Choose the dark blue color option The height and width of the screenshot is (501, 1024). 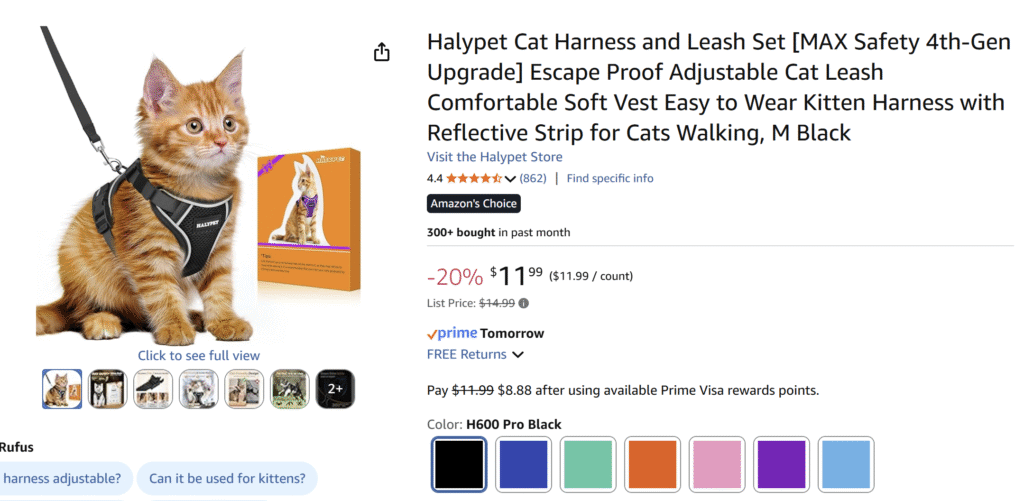(x=523, y=464)
